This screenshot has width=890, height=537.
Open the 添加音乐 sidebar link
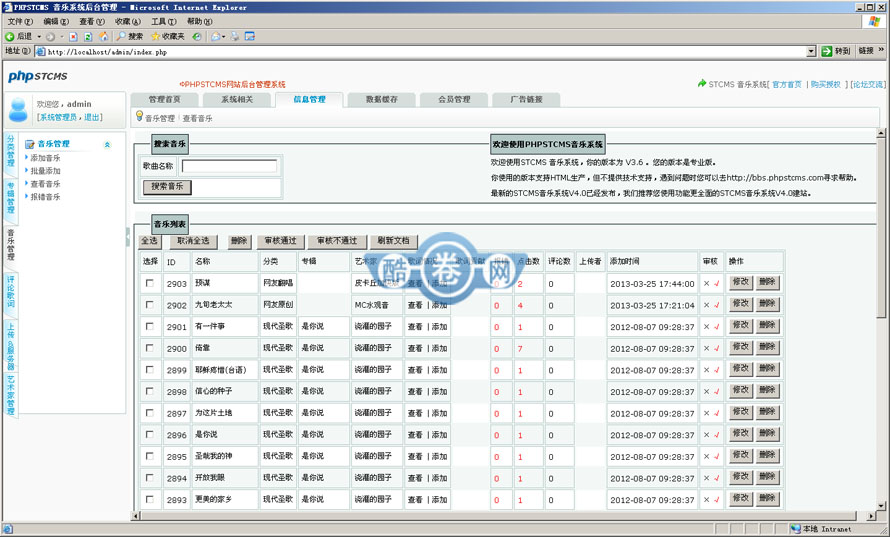click(45, 158)
